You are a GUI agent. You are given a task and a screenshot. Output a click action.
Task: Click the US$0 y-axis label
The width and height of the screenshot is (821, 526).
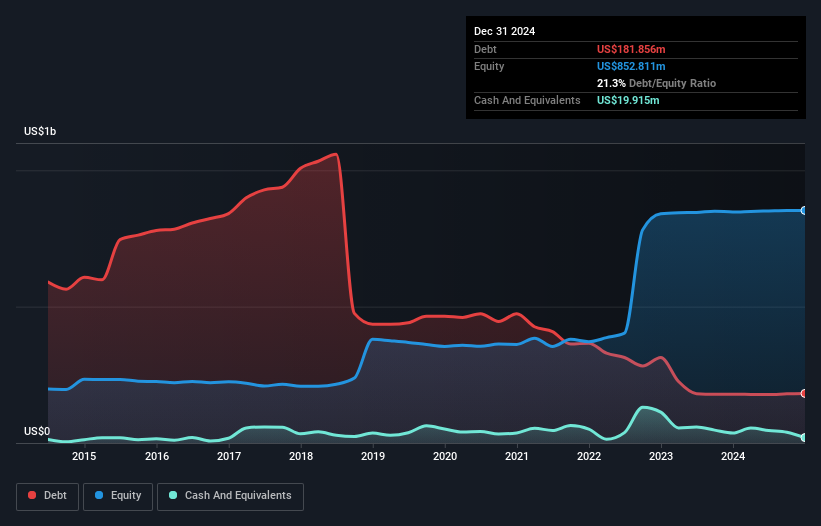[x=37, y=431]
